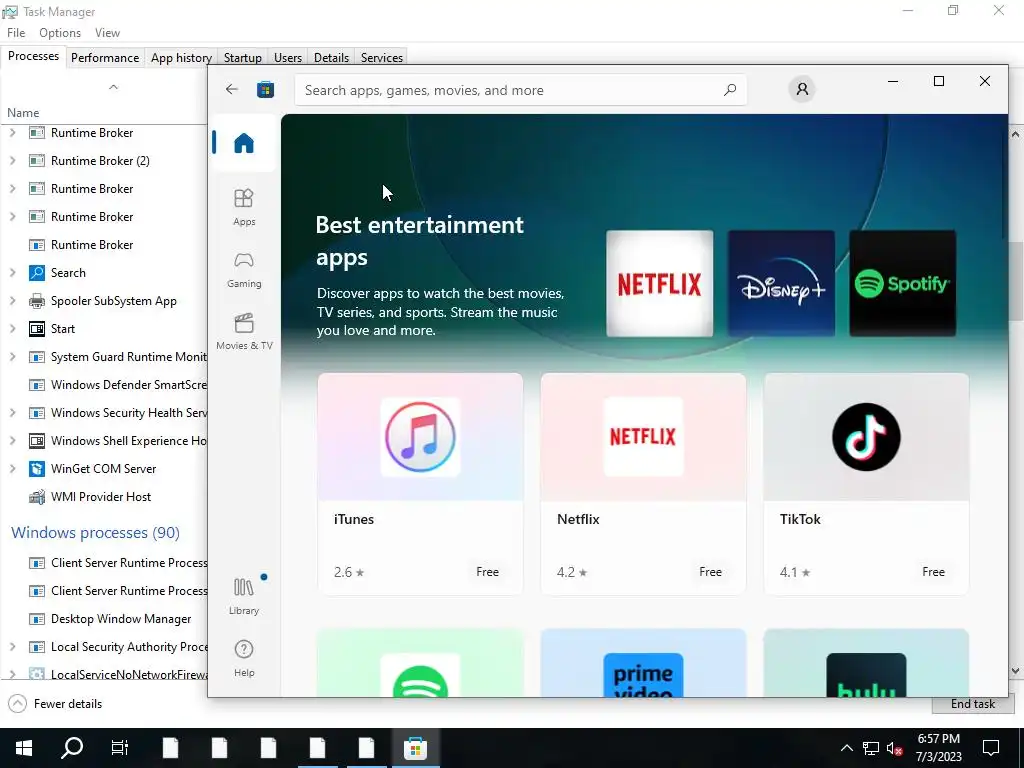Screen dimensions: 1024x768
Task: Expand WinGet COM Server process
Action: click(12, 469)
